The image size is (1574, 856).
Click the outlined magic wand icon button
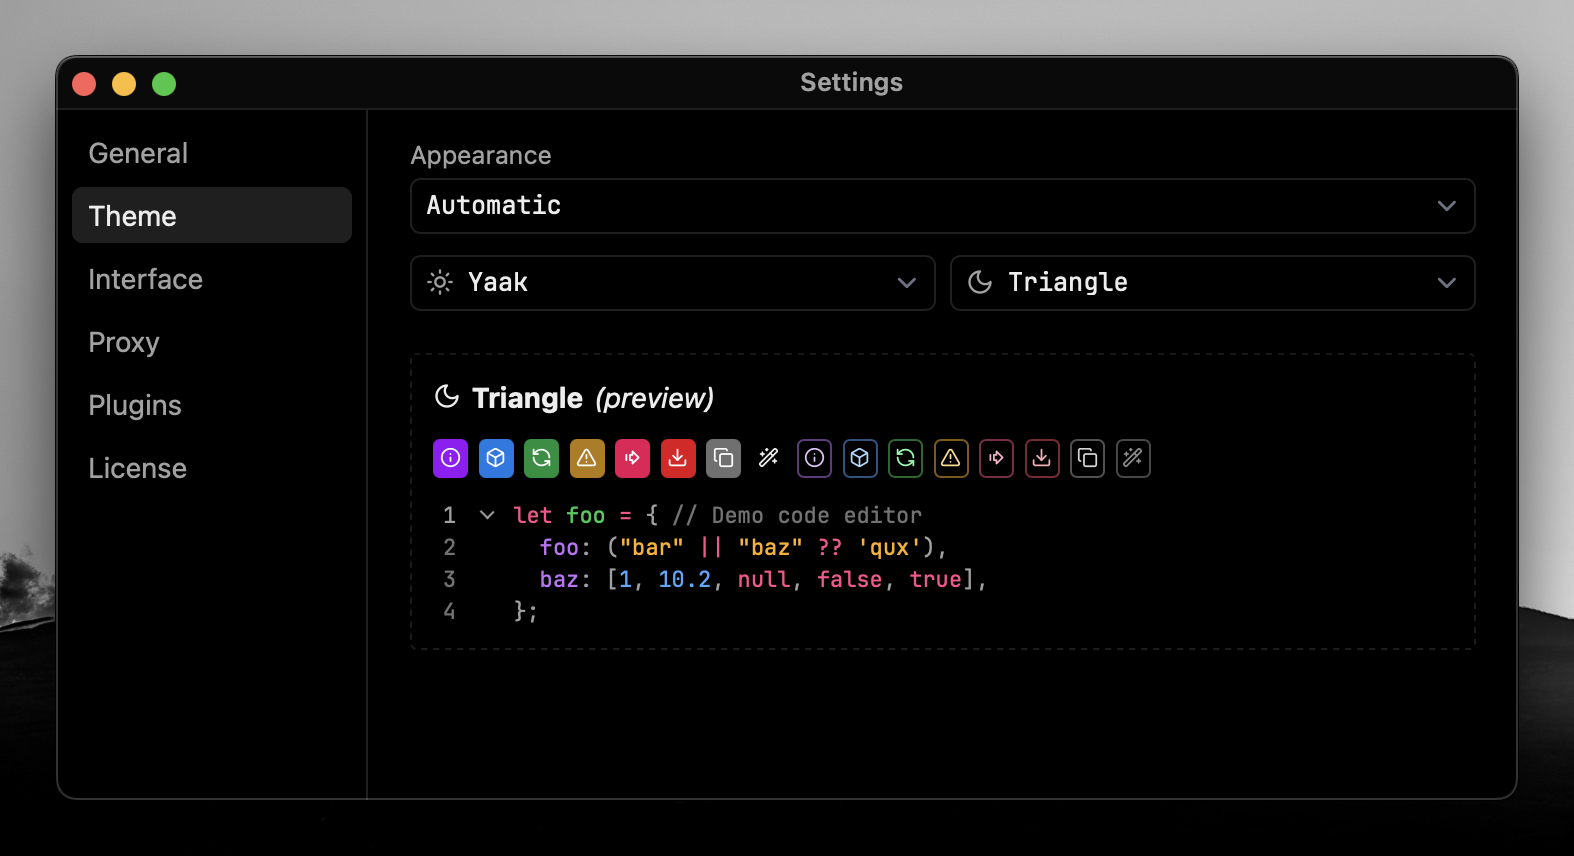point(1133,458)
